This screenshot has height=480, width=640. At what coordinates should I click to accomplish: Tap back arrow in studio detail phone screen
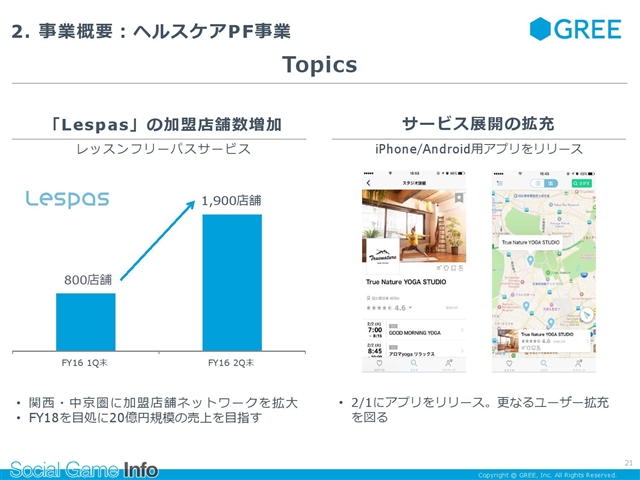click(x=369, y=183)
